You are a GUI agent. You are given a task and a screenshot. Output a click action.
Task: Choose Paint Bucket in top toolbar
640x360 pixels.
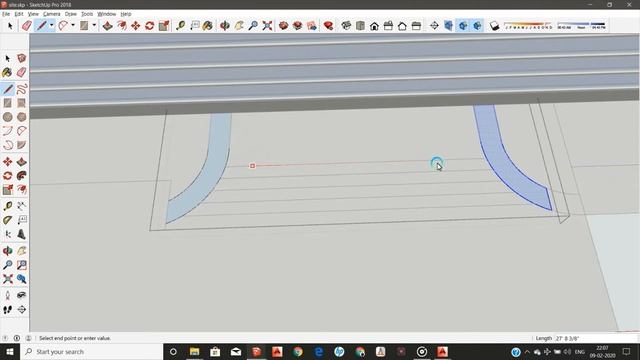pyautogui.click(x=208, y=26)
